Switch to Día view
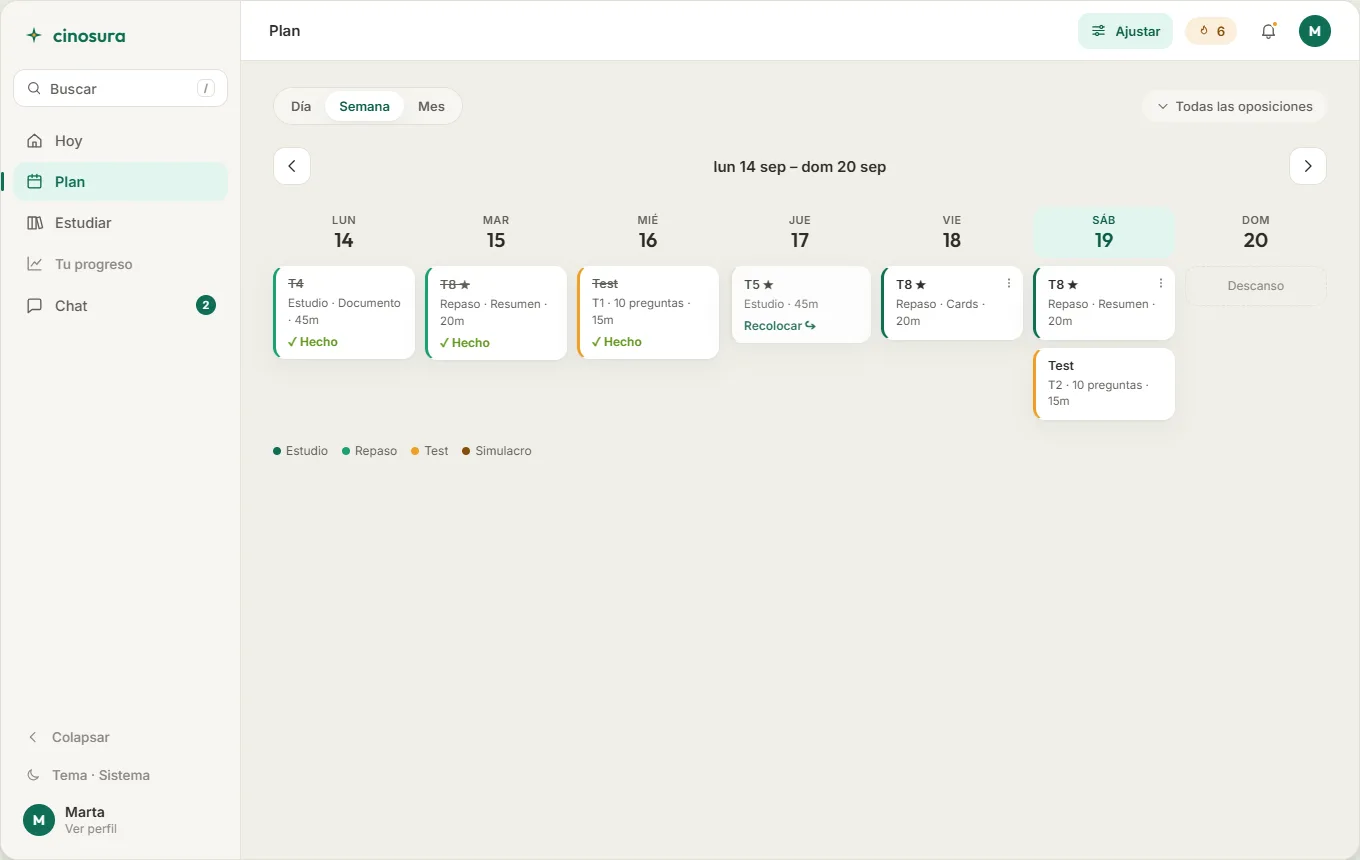 [x=301, y=106]
